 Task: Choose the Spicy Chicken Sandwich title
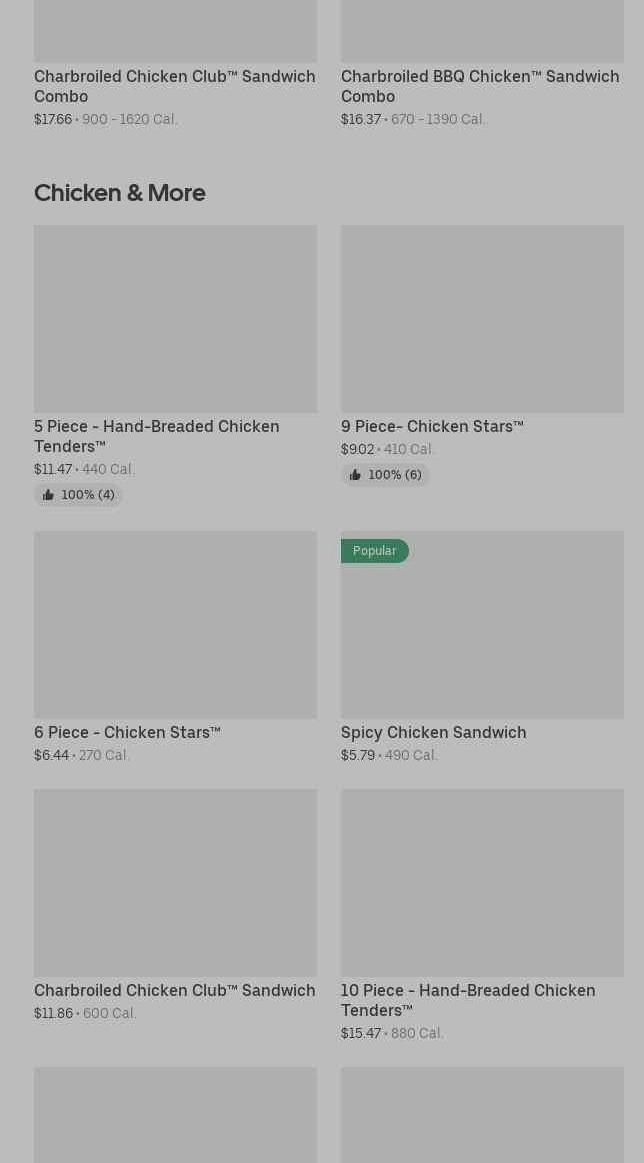click(434, 732)
